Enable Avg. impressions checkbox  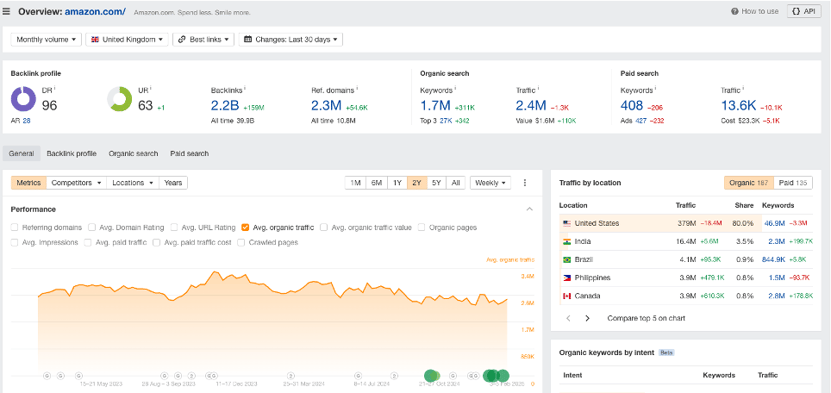point(15,243)
